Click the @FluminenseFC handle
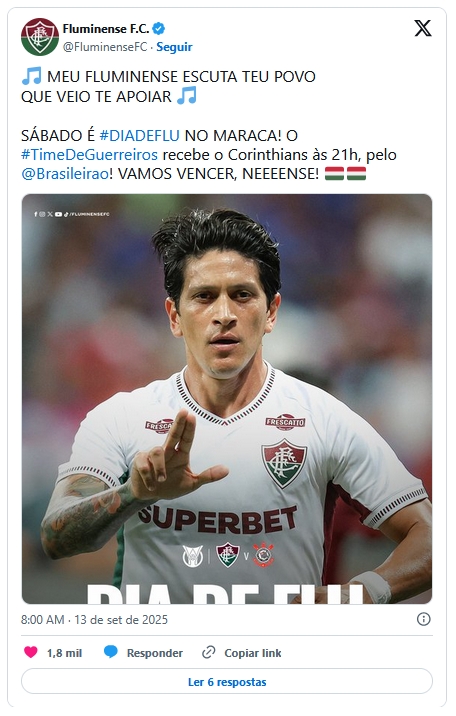This screenshot has width=456, height=716. click(105, 47)
